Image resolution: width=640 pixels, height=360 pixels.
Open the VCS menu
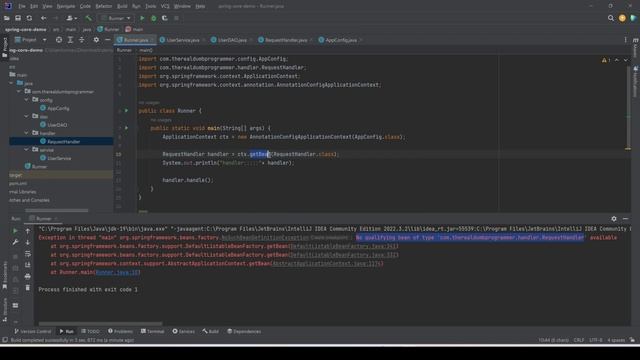(x=165, y=6)
